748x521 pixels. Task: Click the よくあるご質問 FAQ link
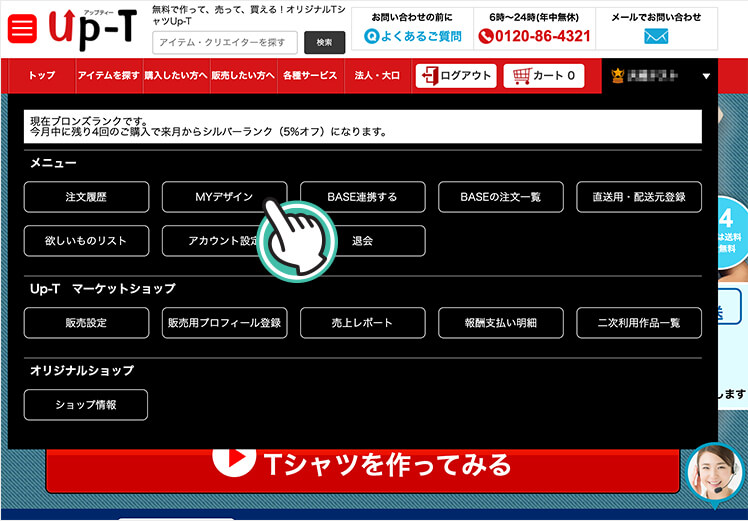tap(412, 36)
